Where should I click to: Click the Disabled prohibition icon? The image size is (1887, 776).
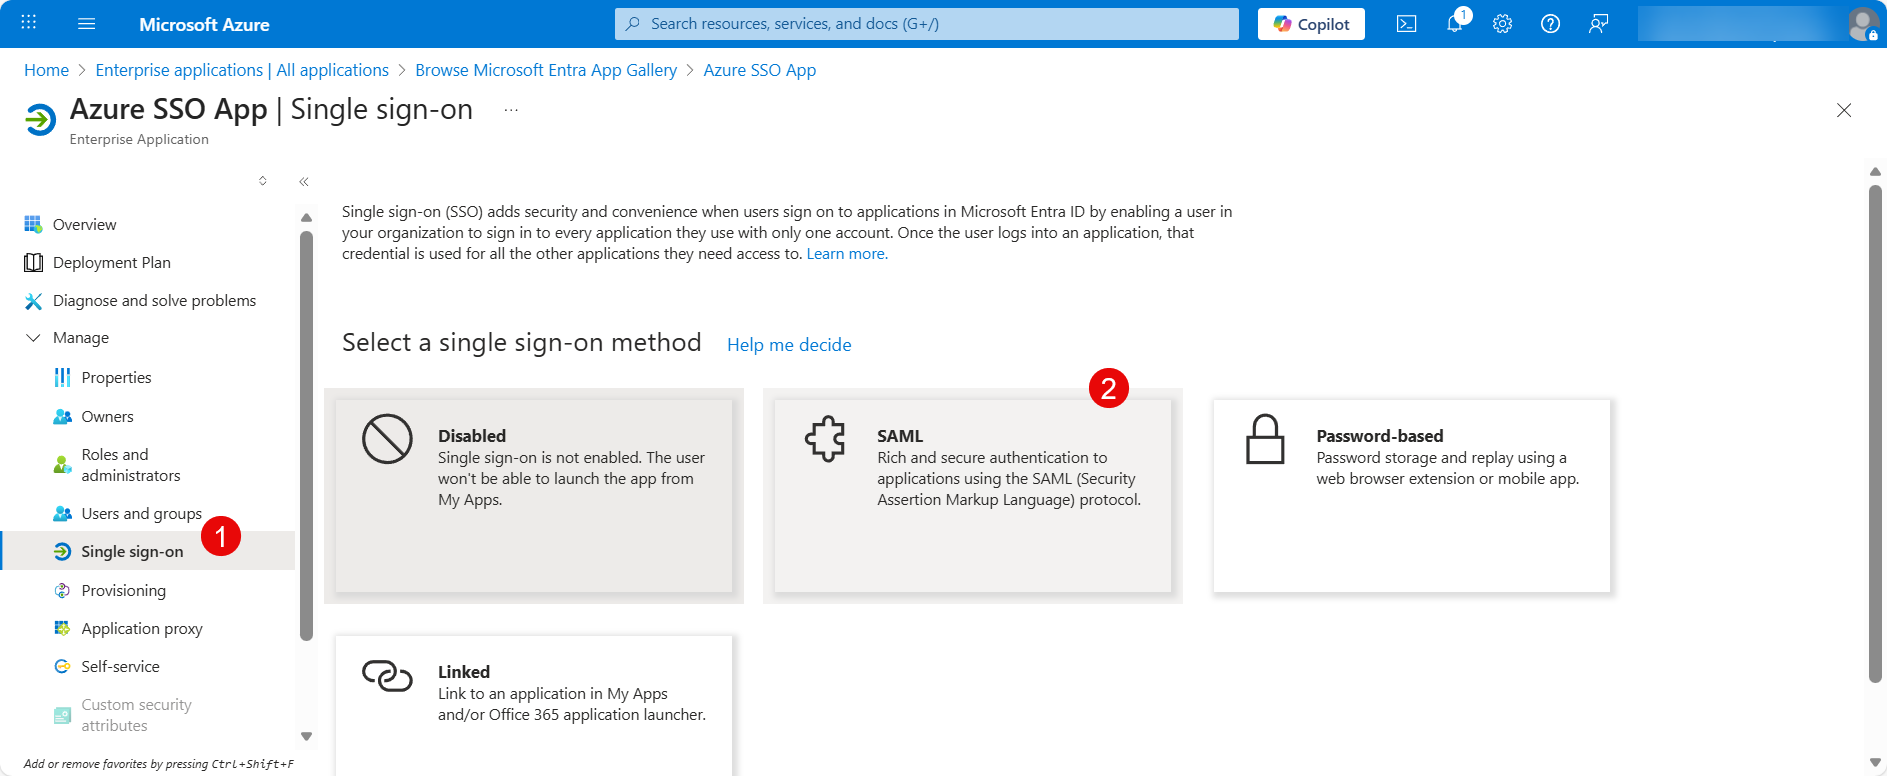point(387,439)
